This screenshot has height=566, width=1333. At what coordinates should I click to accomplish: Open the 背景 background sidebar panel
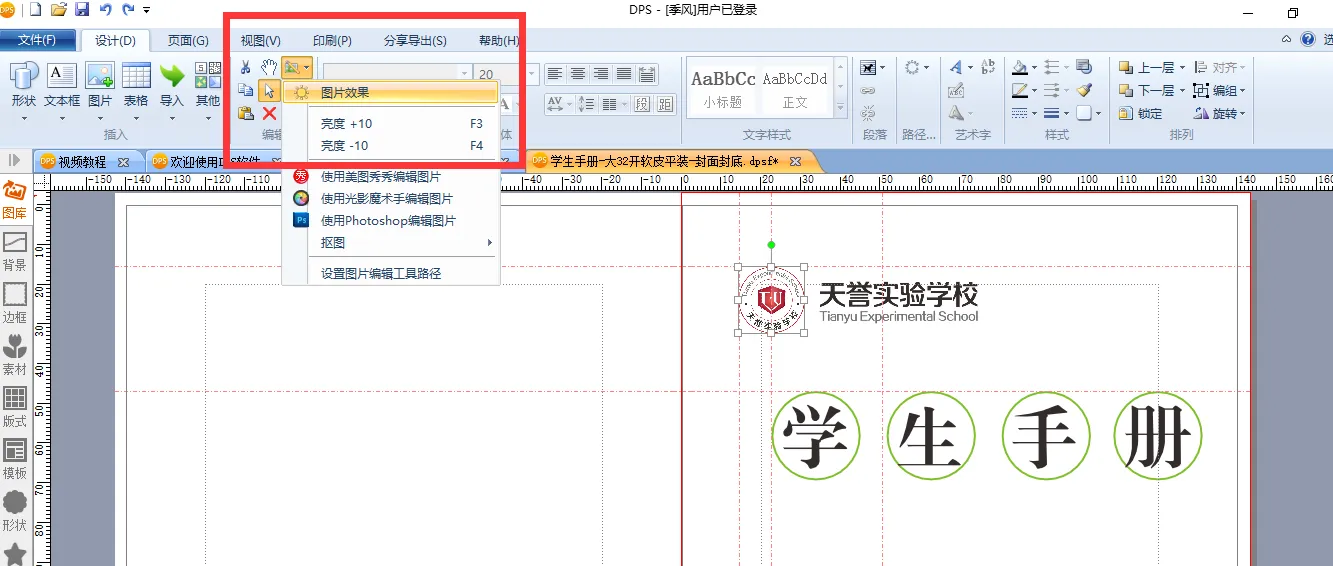(x=15, y=251)
